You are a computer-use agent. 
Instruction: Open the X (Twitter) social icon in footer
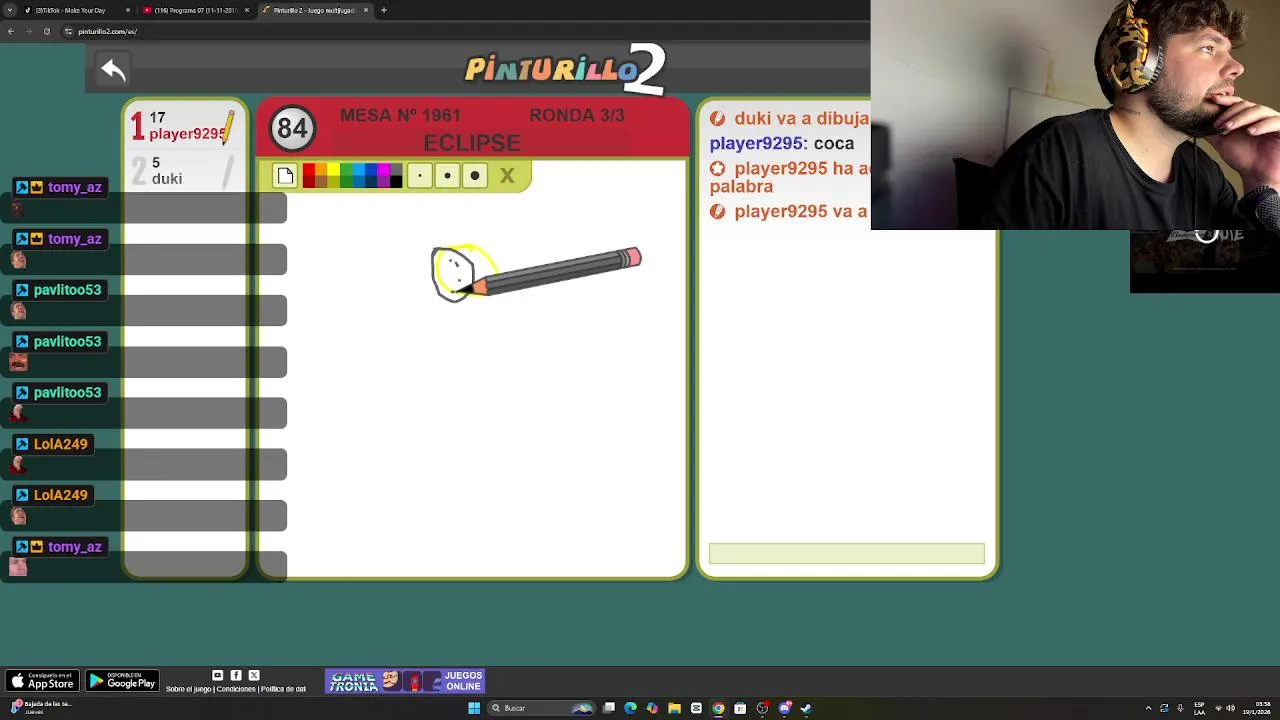(254, 675)
